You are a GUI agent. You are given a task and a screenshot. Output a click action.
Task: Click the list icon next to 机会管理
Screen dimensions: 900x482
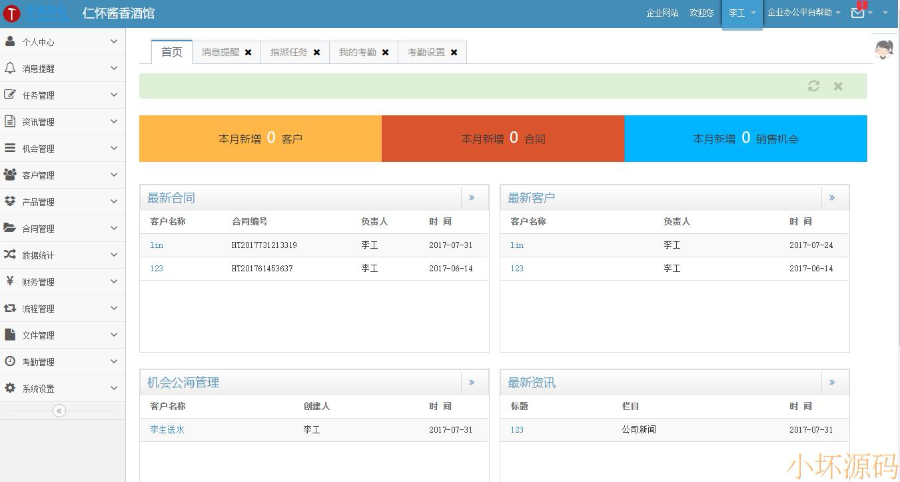pos(10,148)
